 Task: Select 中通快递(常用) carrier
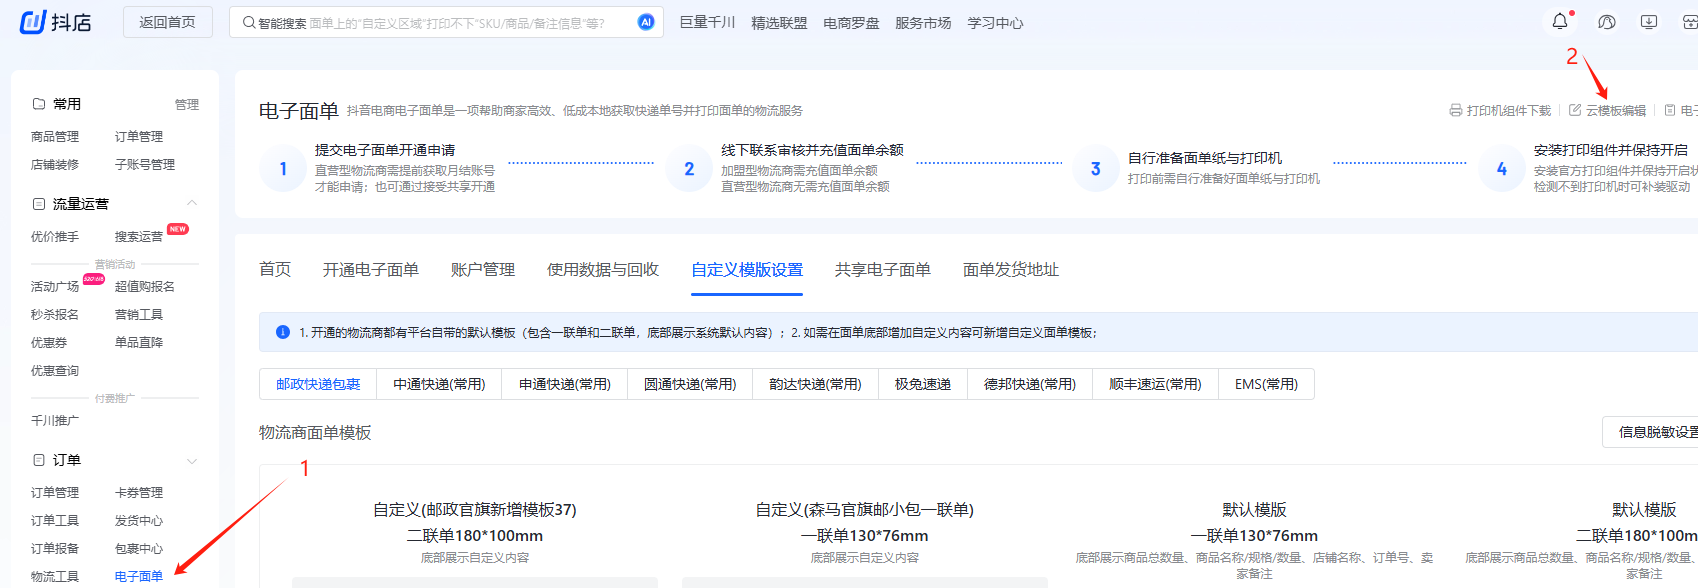pyautogui.click(x=440, y=384)
